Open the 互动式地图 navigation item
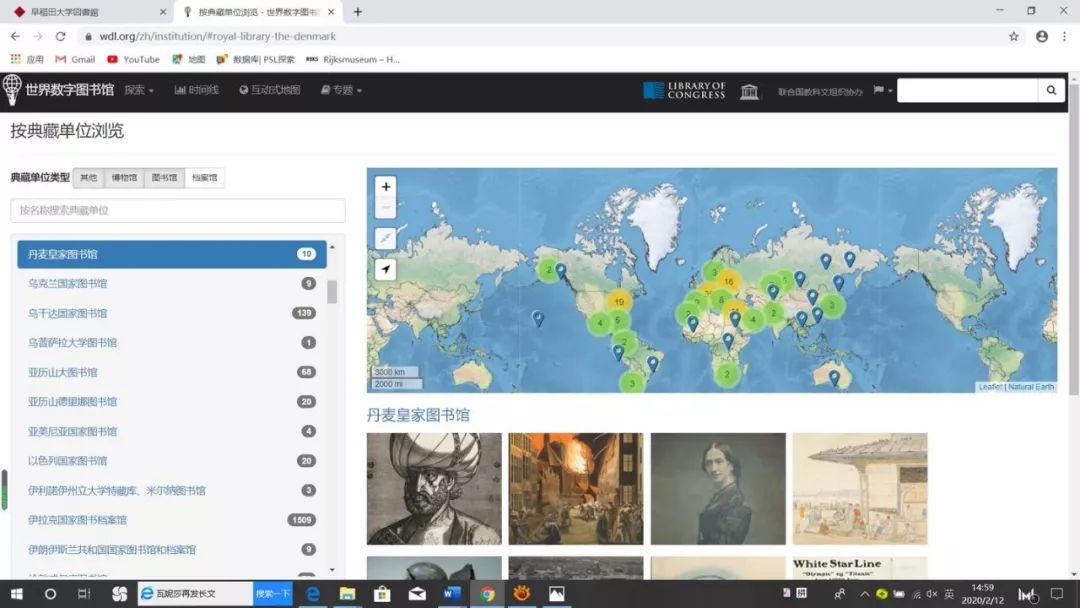This screenshot has width=1080, height=608. pos(270,90)
